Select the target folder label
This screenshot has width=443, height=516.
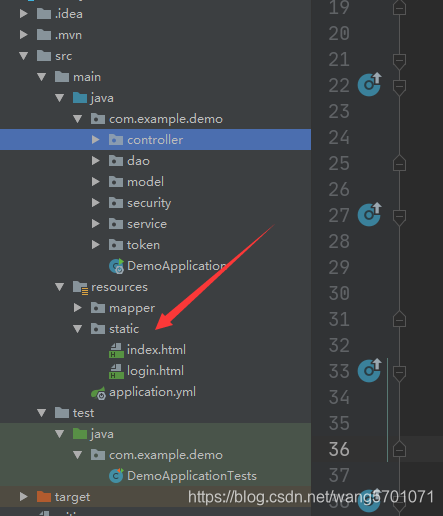point(72,497)
